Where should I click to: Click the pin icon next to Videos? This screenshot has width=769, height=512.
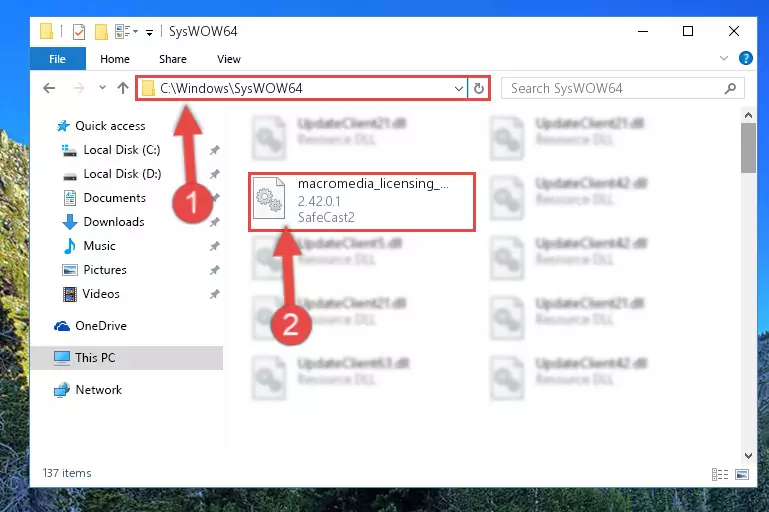click(214, 294)
